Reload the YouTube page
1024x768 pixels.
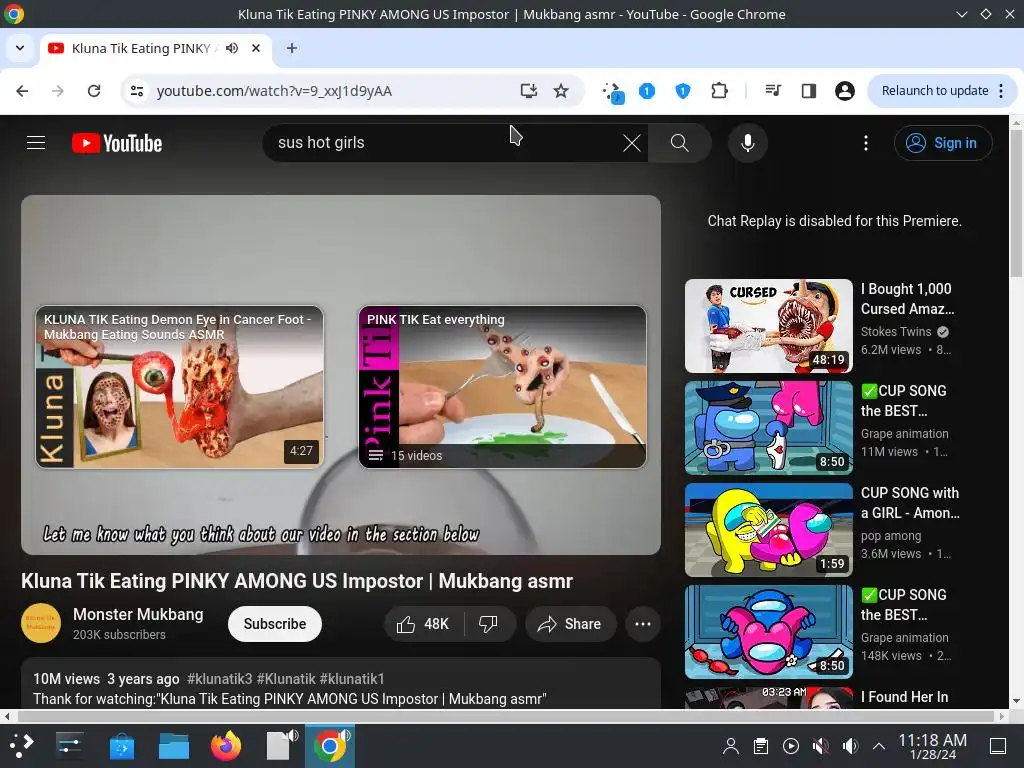[94, 91]
